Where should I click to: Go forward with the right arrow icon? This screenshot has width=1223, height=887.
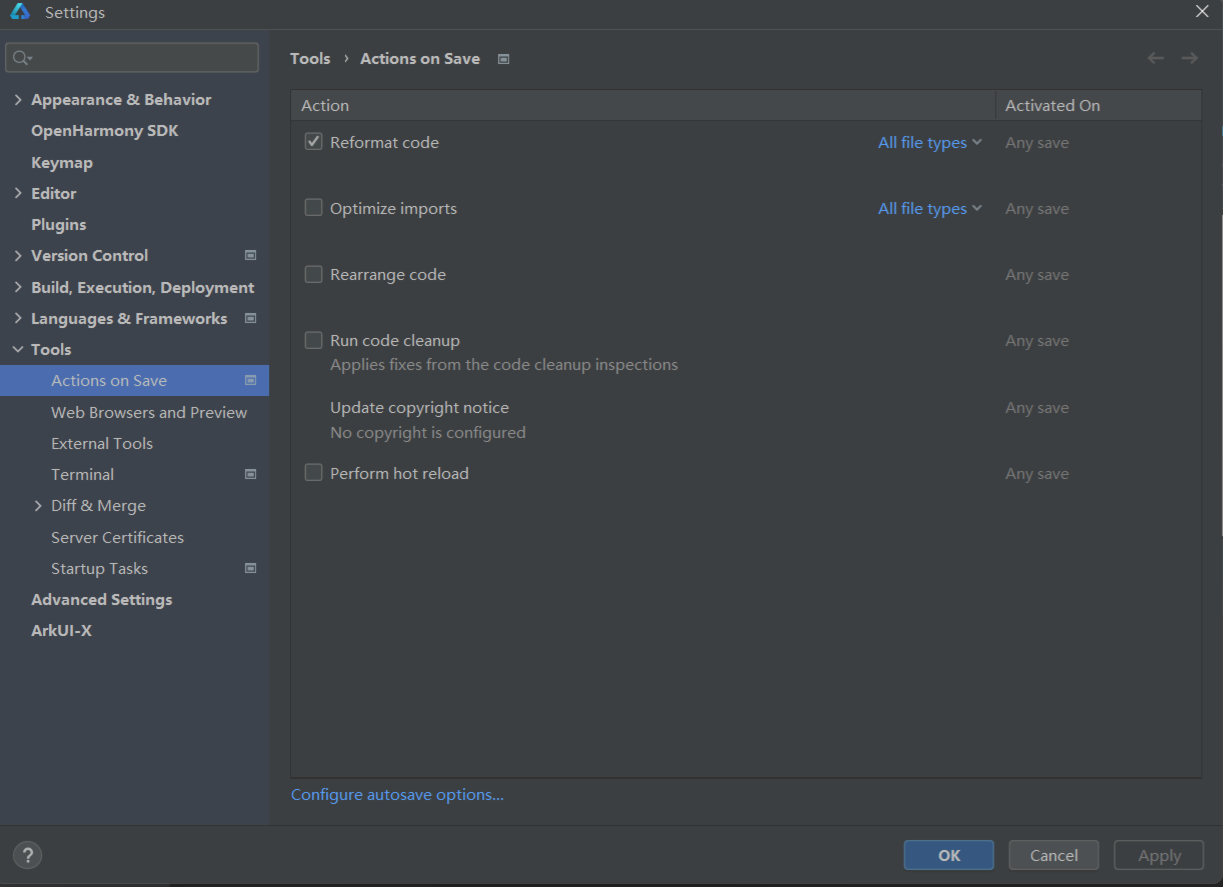tap(1189, 58)
